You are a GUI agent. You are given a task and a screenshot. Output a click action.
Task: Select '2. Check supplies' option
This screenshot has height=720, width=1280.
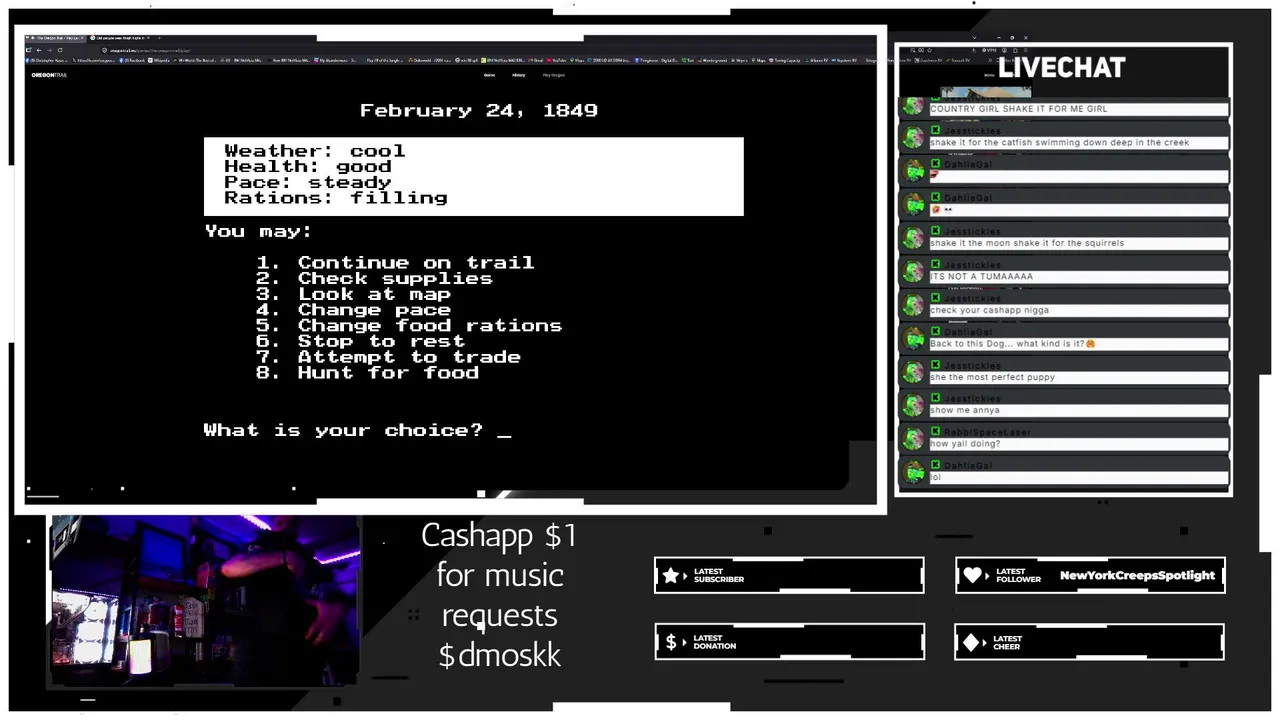pos(374,279)
